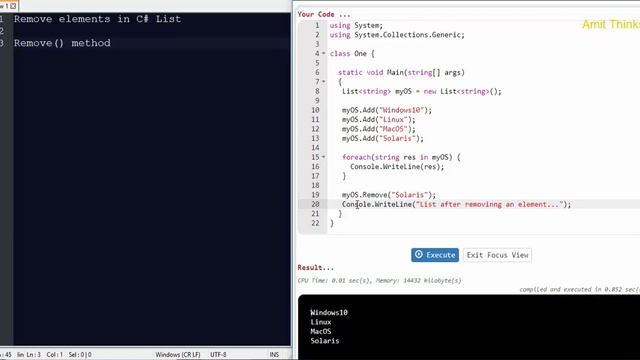The height and width of the screenshot is (360, 640).
Task: Click the 'Your Code ...' heading
Action: (324, 14)
